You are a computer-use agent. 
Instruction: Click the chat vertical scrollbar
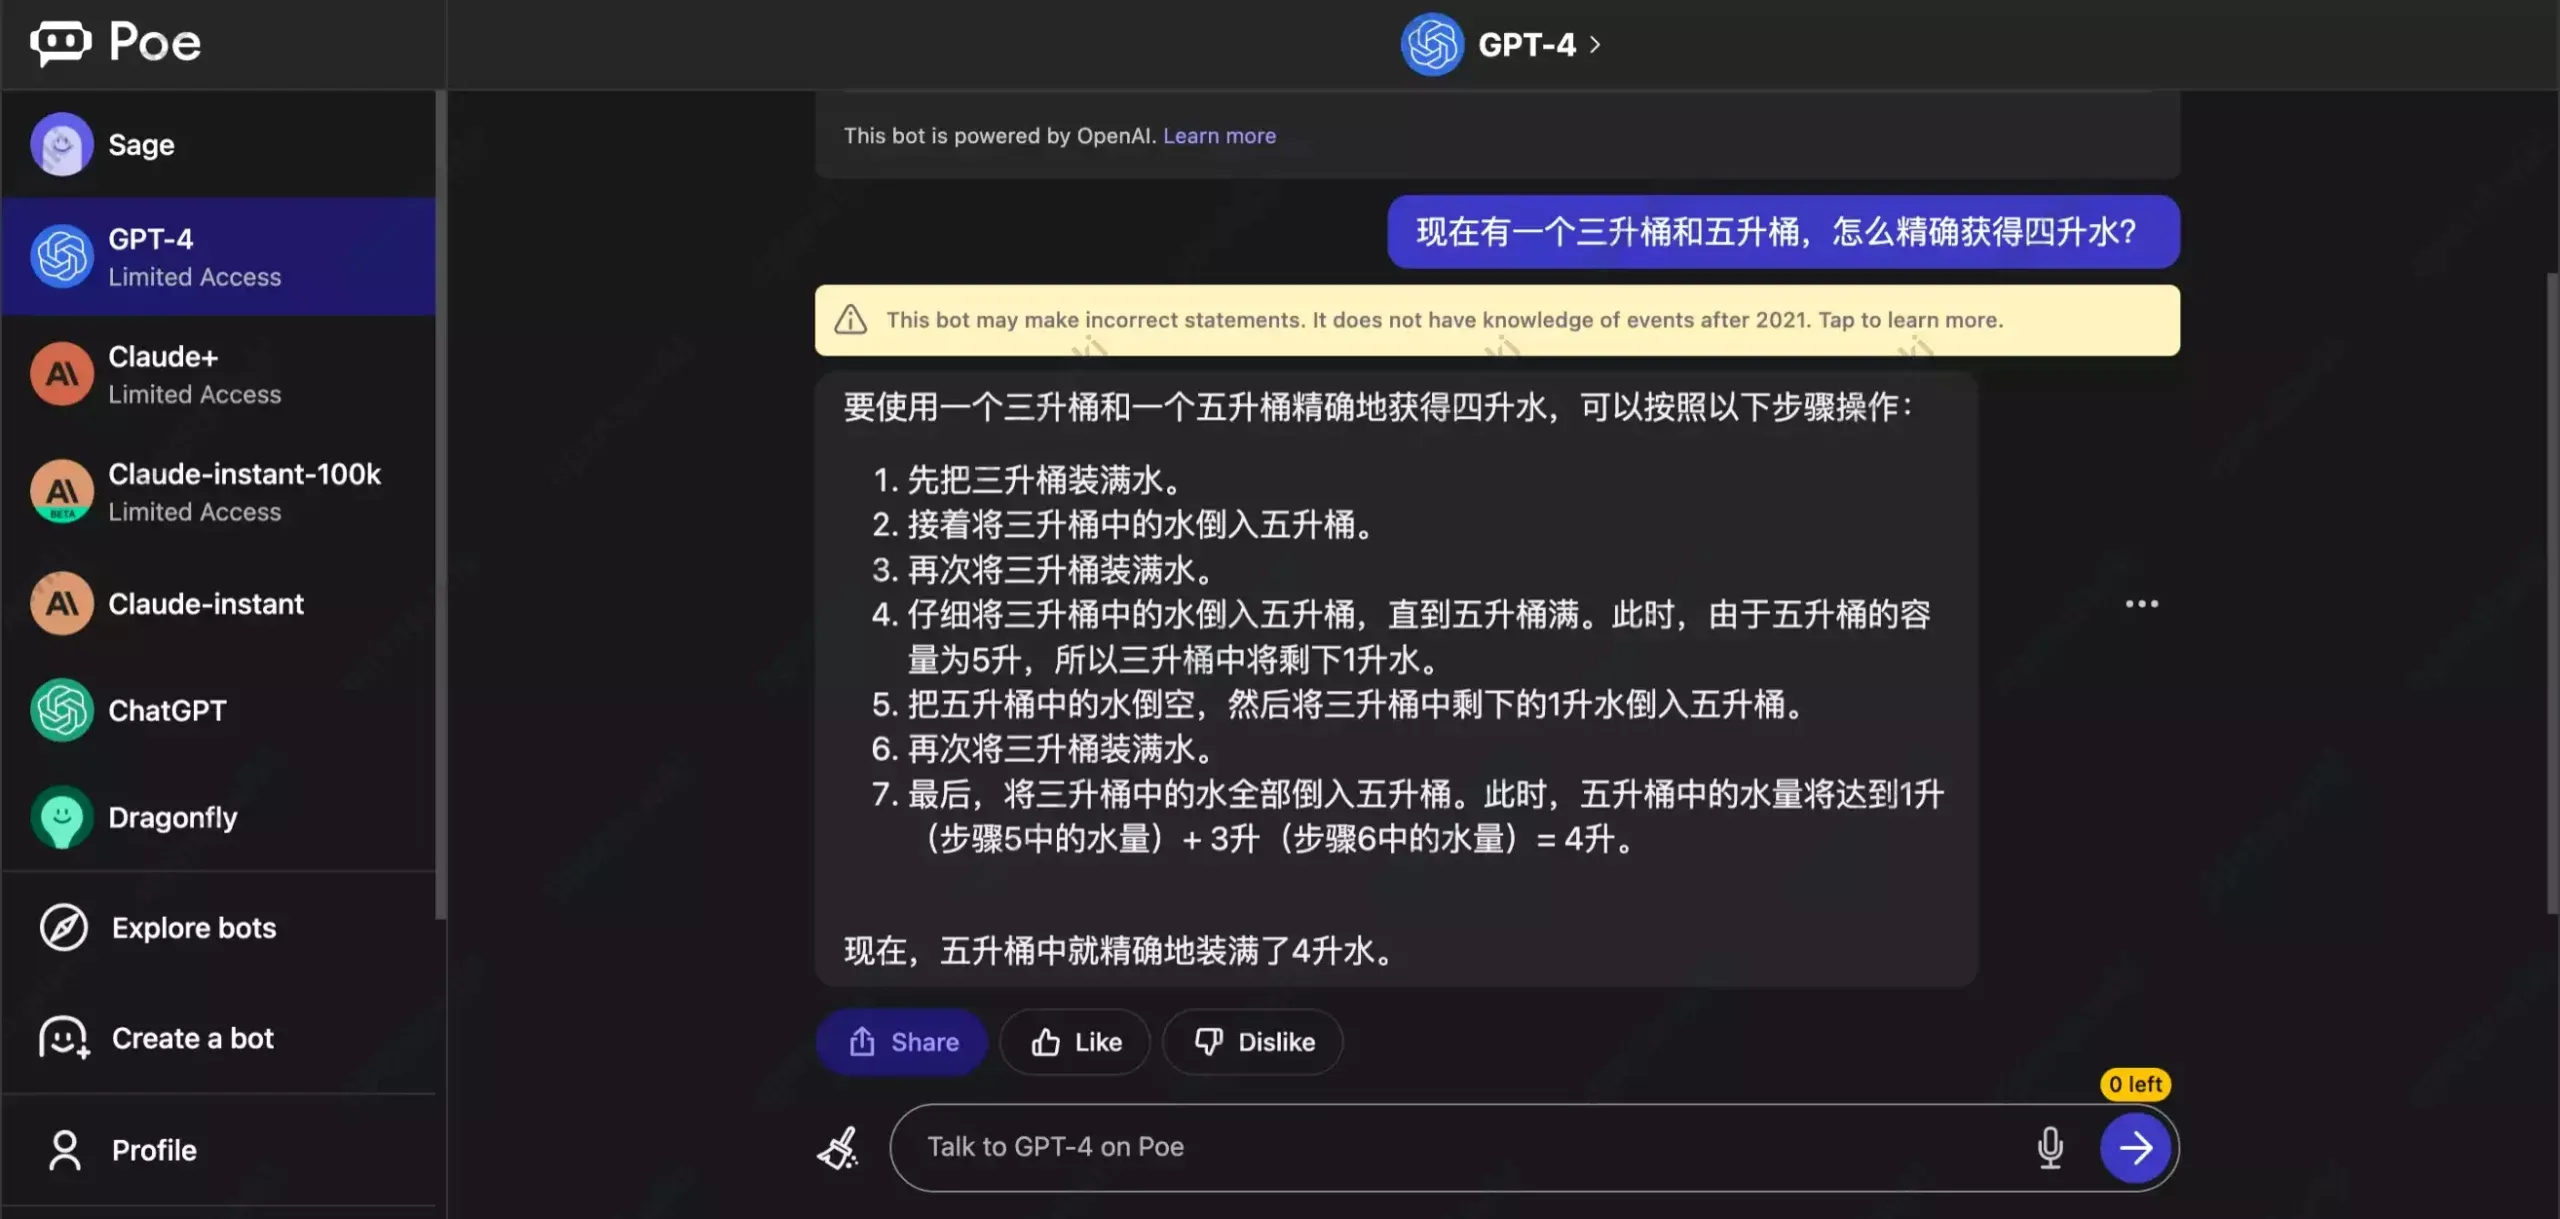2552,592
